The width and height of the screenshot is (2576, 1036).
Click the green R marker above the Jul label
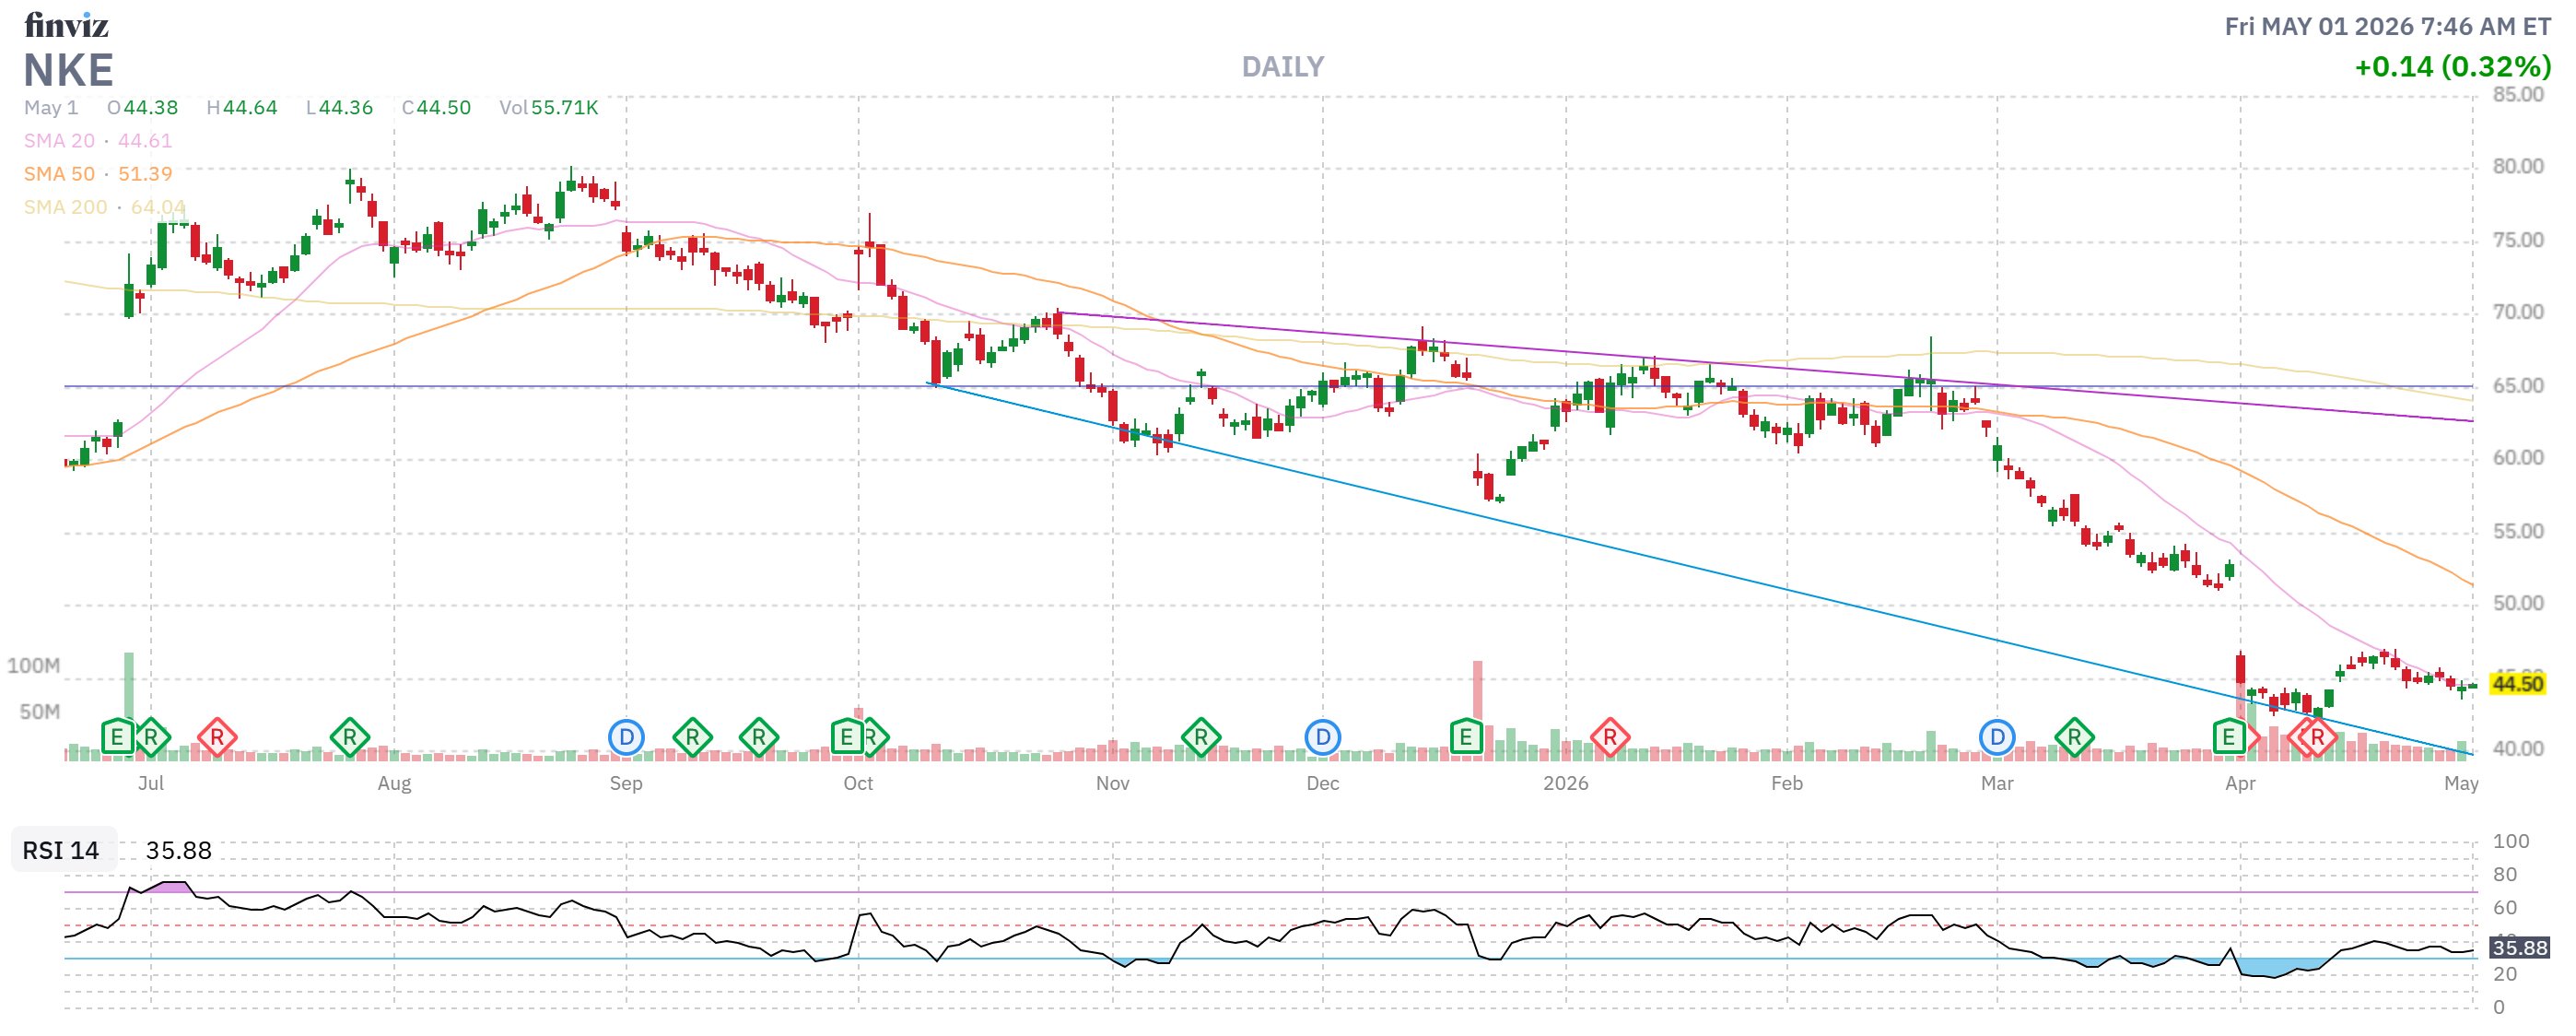tap(151, 738)
